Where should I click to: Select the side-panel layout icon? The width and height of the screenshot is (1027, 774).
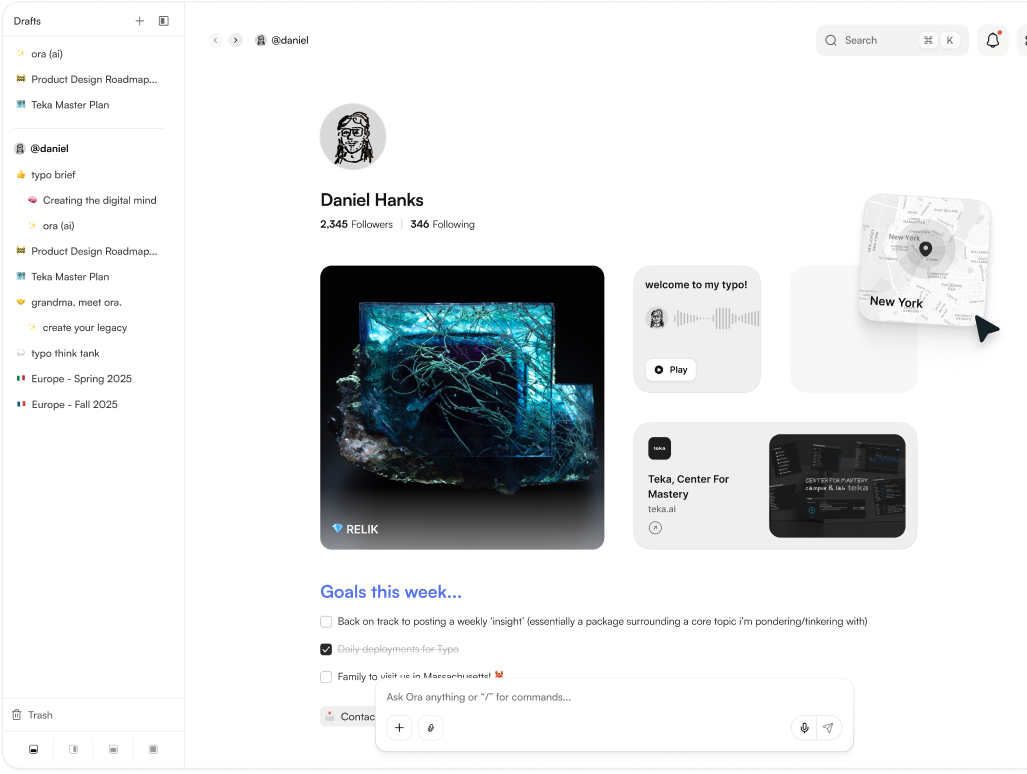click(73, 749)
